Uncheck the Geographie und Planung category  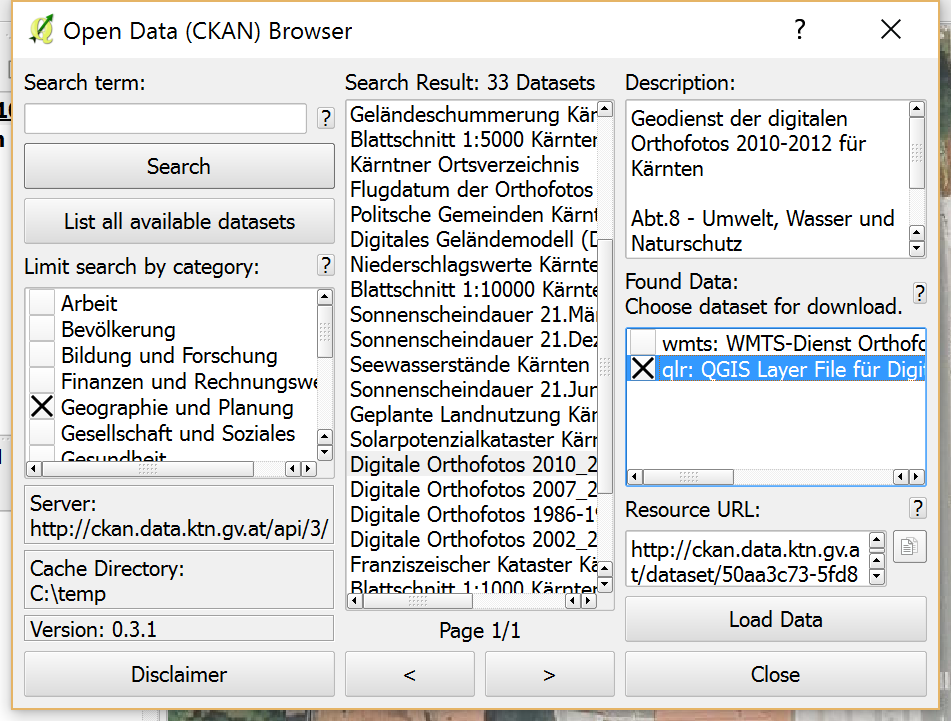tap(40, 407)
